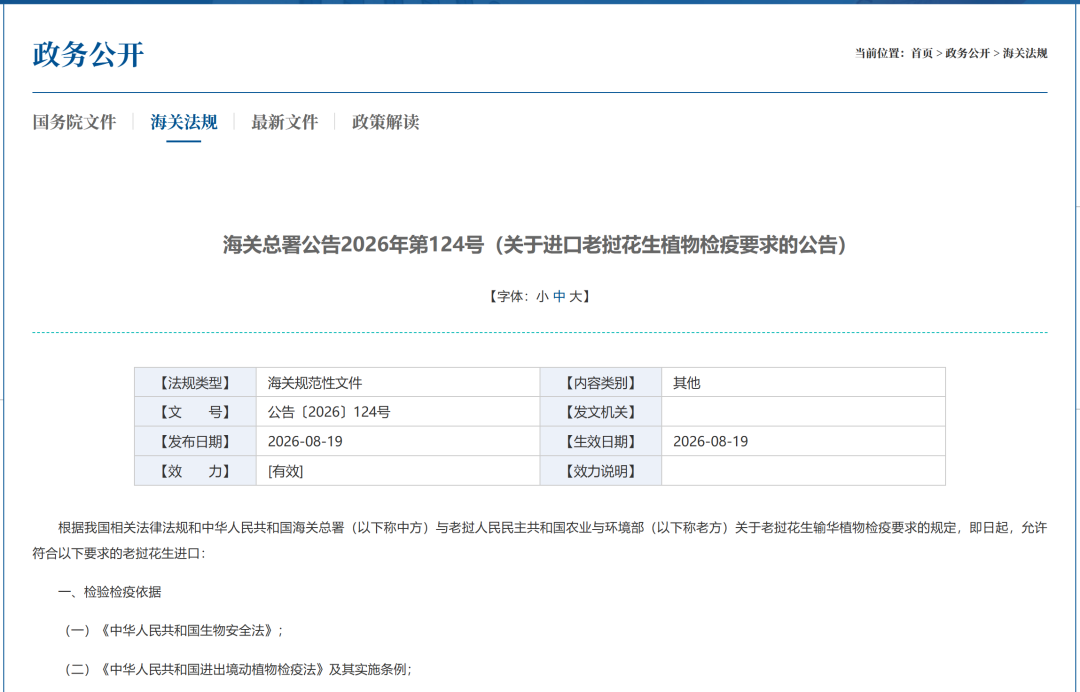Open the 政策解读 tab
This screenshot has width=1080, height=692.
coord(386,122)
